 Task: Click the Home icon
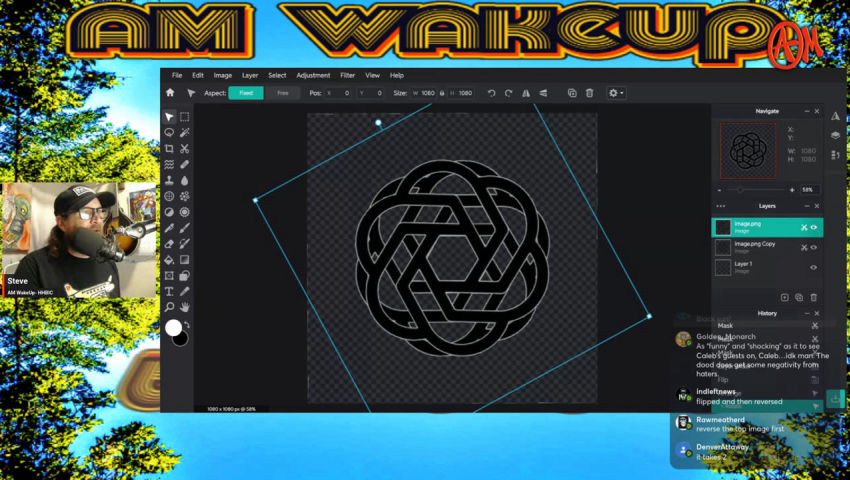pyautogui.click(x=170, y=93)
